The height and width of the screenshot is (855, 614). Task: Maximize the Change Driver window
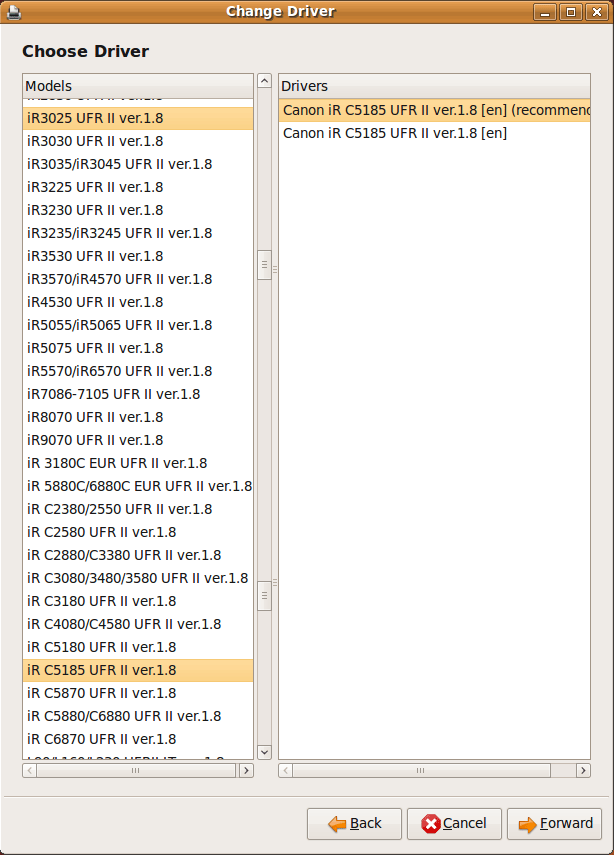[x=571, y=12]
